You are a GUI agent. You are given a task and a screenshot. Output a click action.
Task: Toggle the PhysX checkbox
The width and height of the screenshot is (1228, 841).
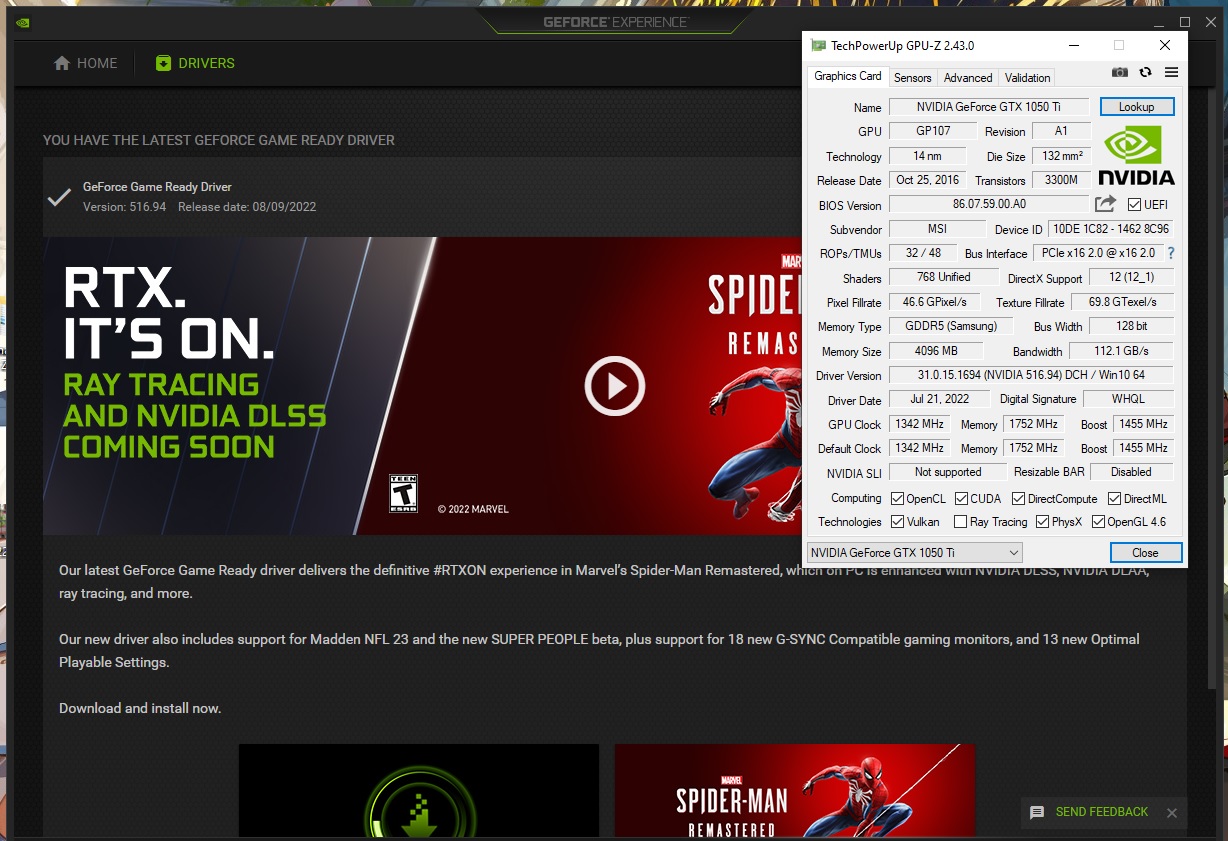(x=1043, y=522)
